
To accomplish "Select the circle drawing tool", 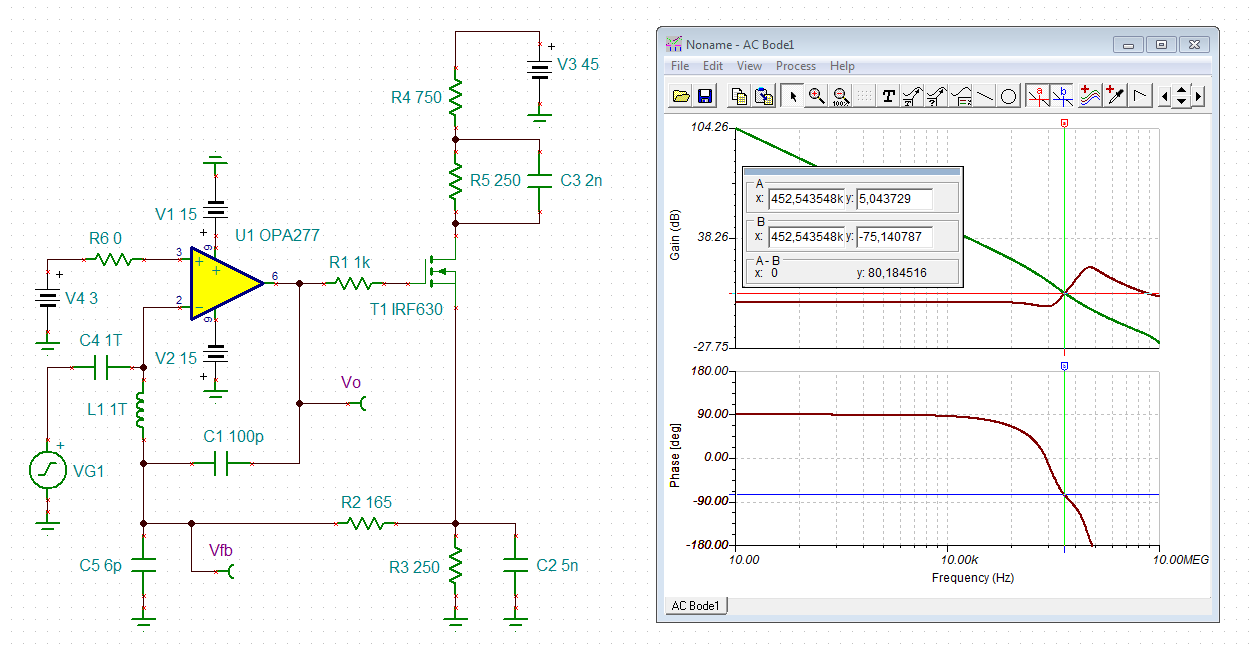I will click(x=1009, y=96).
